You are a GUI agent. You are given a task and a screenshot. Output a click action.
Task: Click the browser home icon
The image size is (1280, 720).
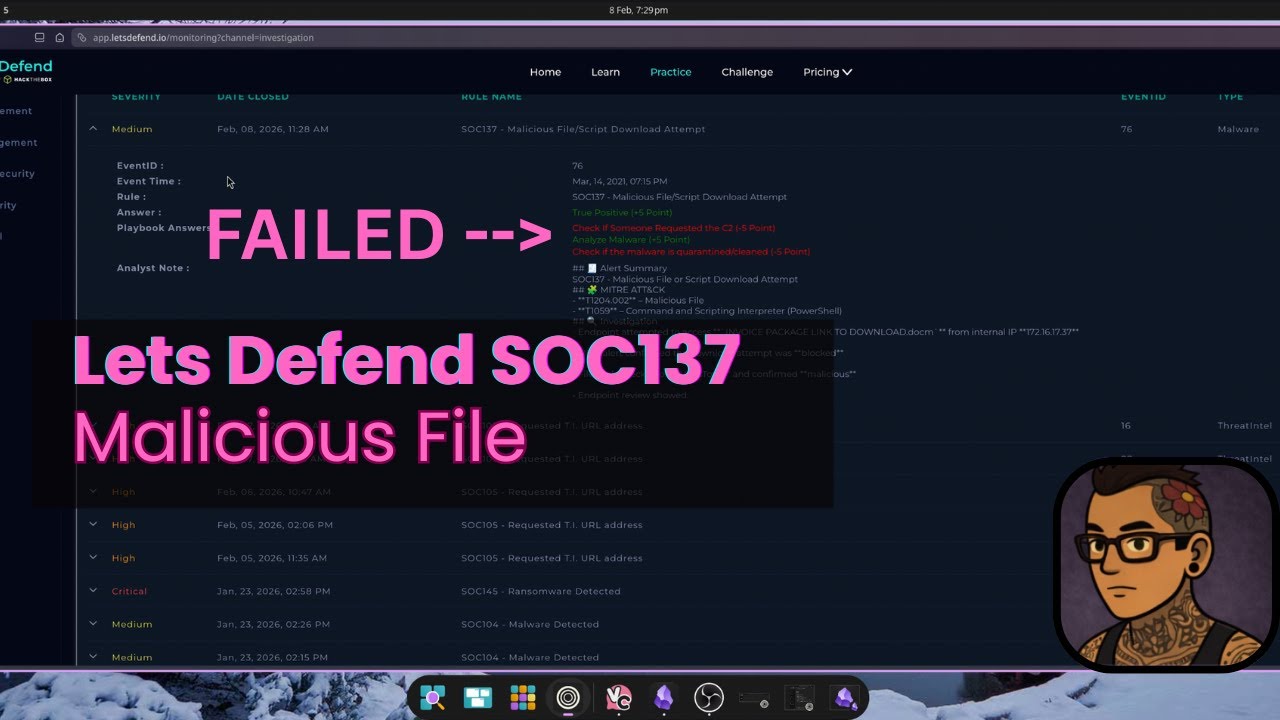pos(59,37)
